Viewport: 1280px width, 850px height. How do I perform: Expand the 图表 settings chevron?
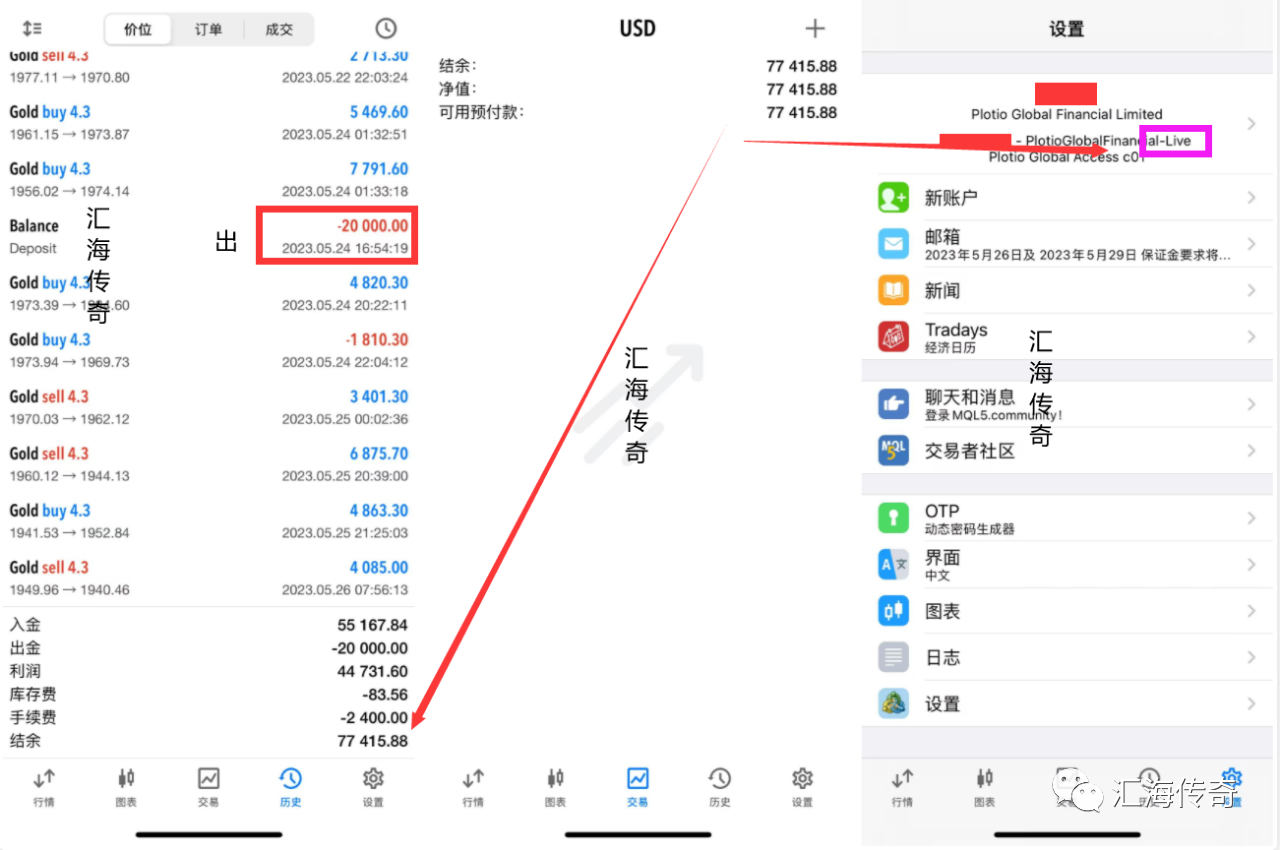click(1251, 611)
